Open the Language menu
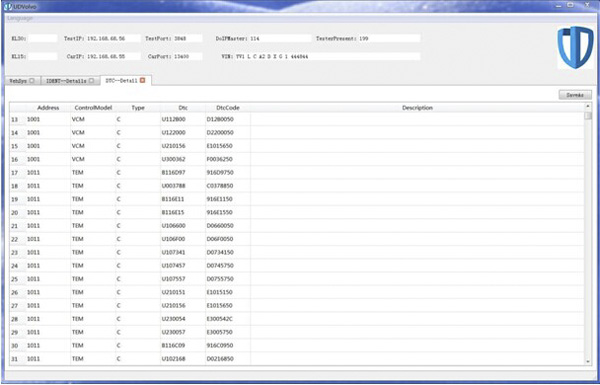The image size is (600, 385). (20, 18)
